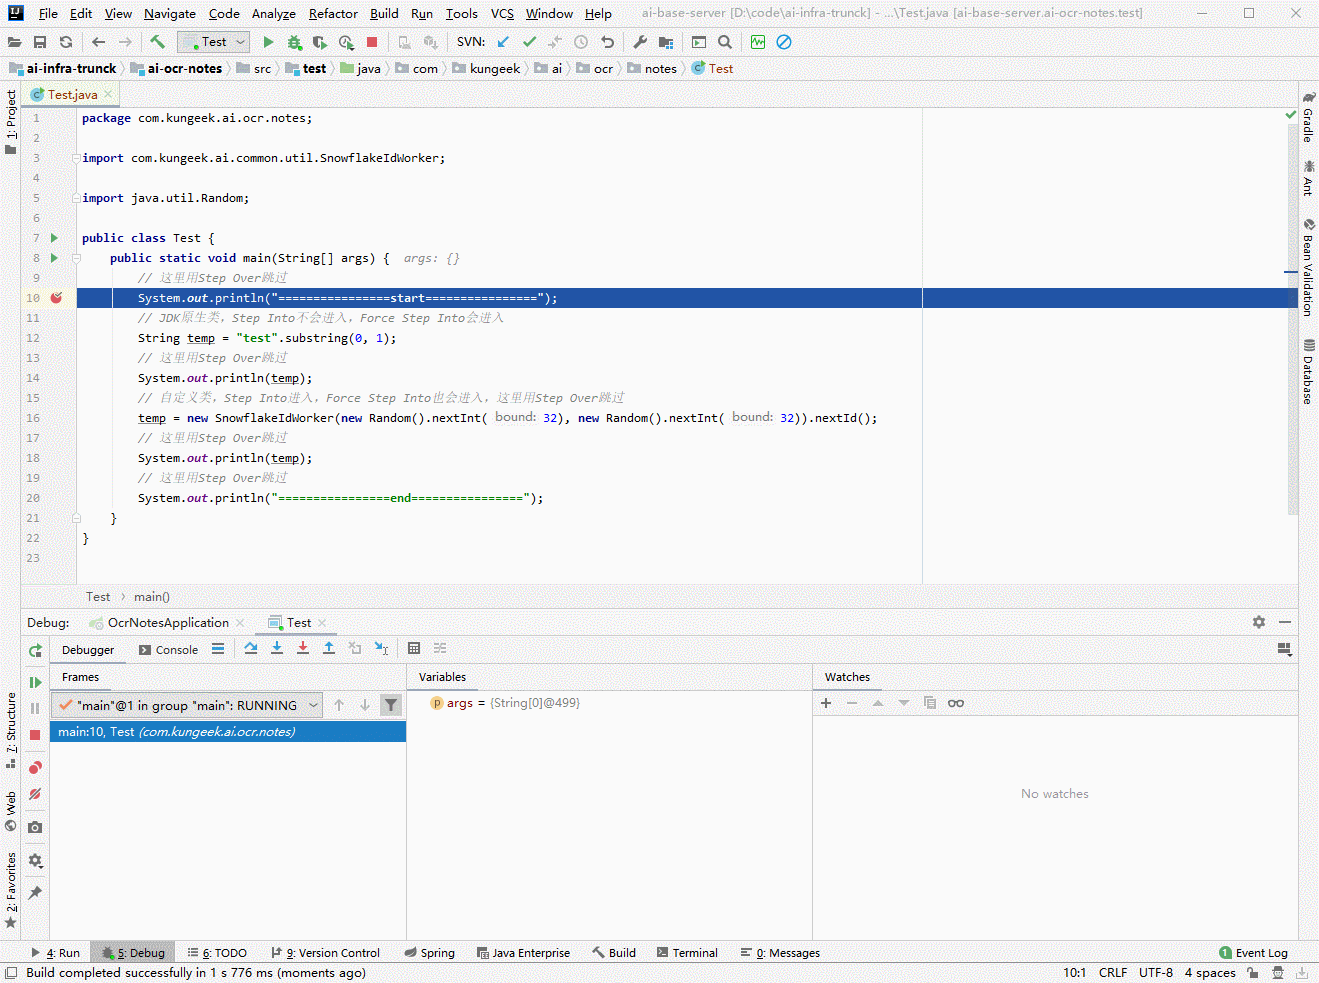Open the Refactor menu
1319x983 pixels.
pos(332,14)
